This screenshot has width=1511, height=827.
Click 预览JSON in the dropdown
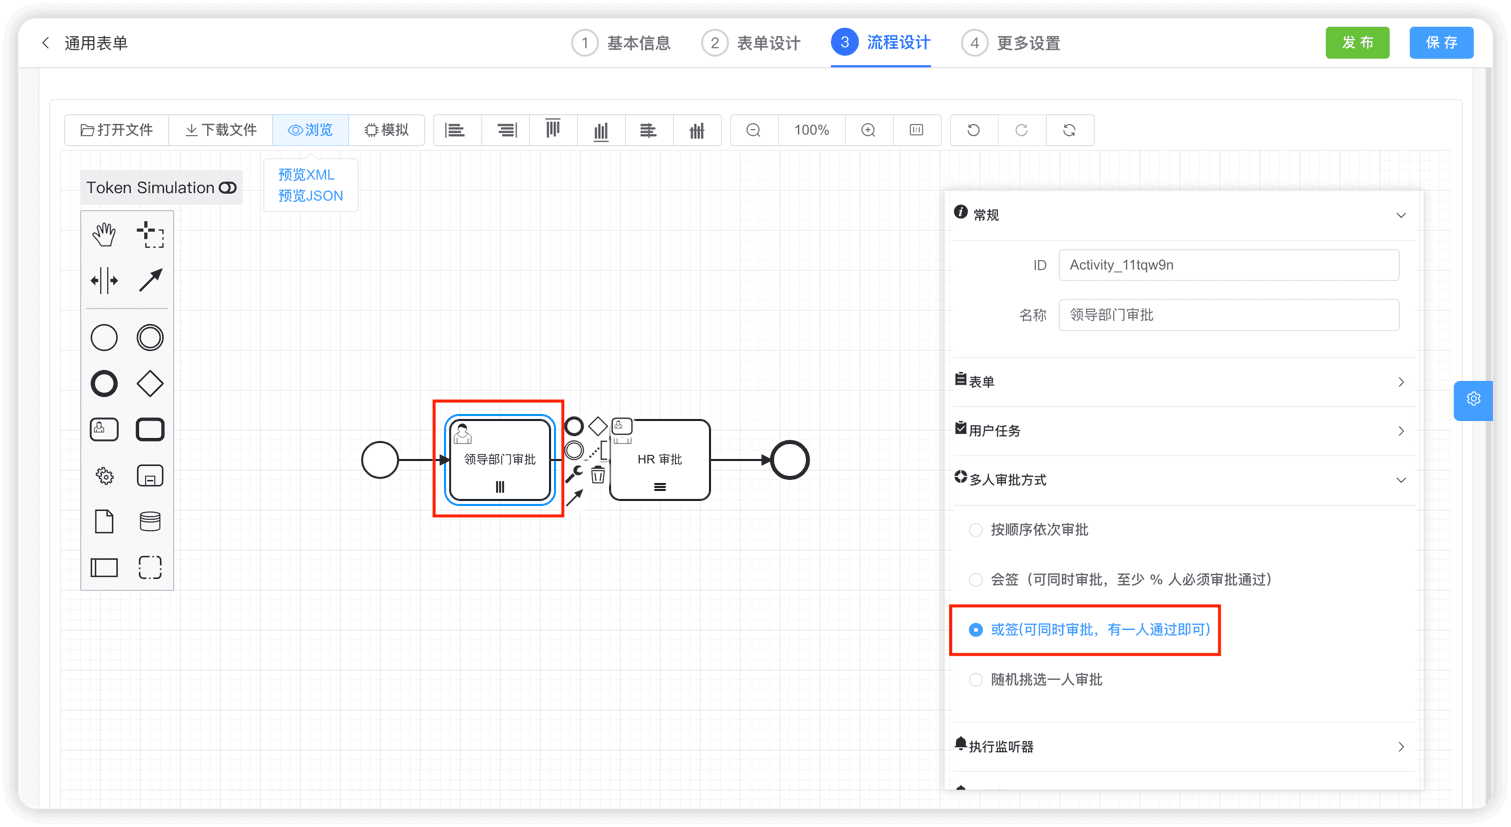311,196
